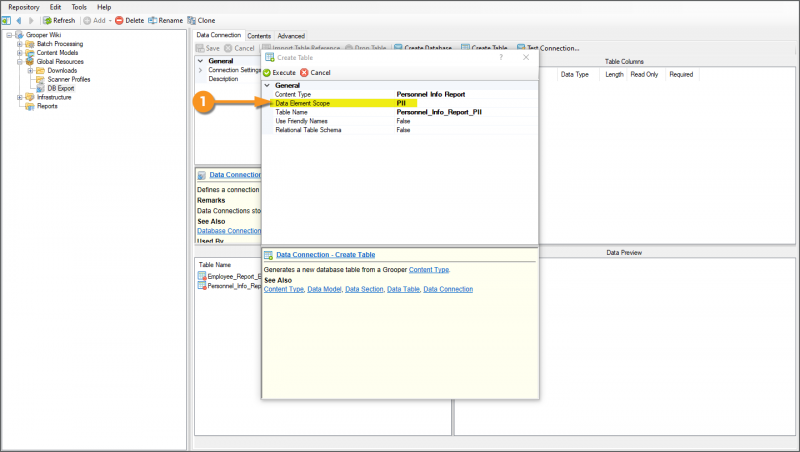Select the Scanner Profiles folder node

[x=69, y=80]
